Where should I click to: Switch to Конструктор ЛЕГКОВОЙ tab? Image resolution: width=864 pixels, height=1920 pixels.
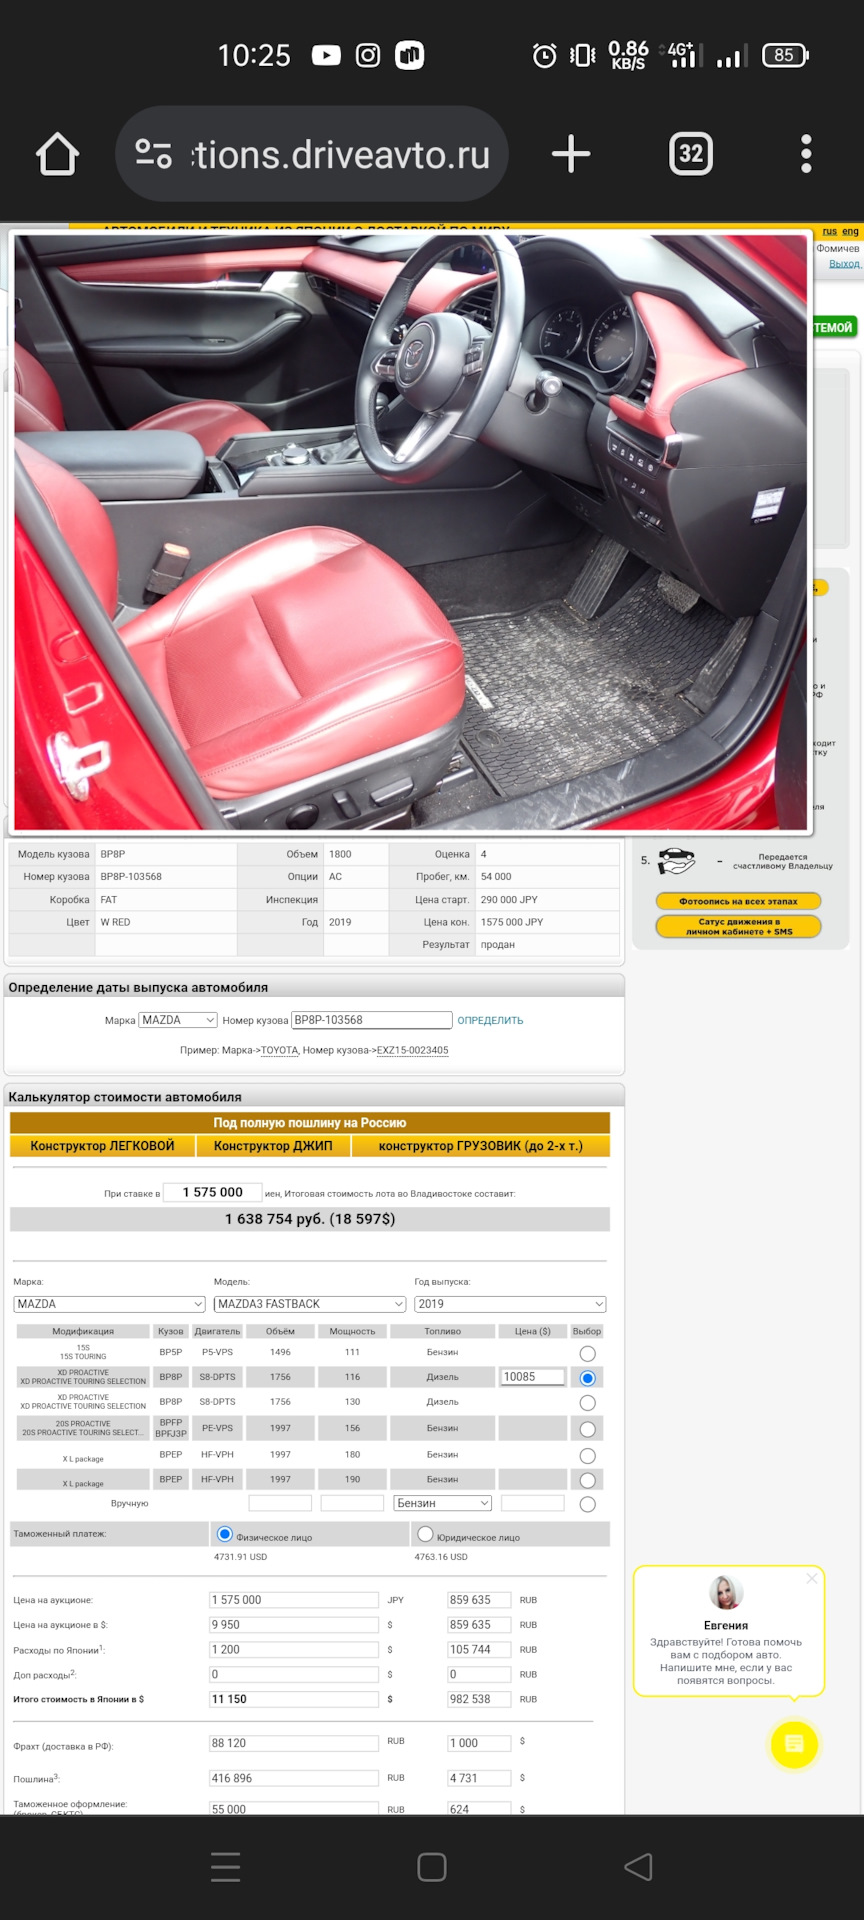coord(102,1146)
